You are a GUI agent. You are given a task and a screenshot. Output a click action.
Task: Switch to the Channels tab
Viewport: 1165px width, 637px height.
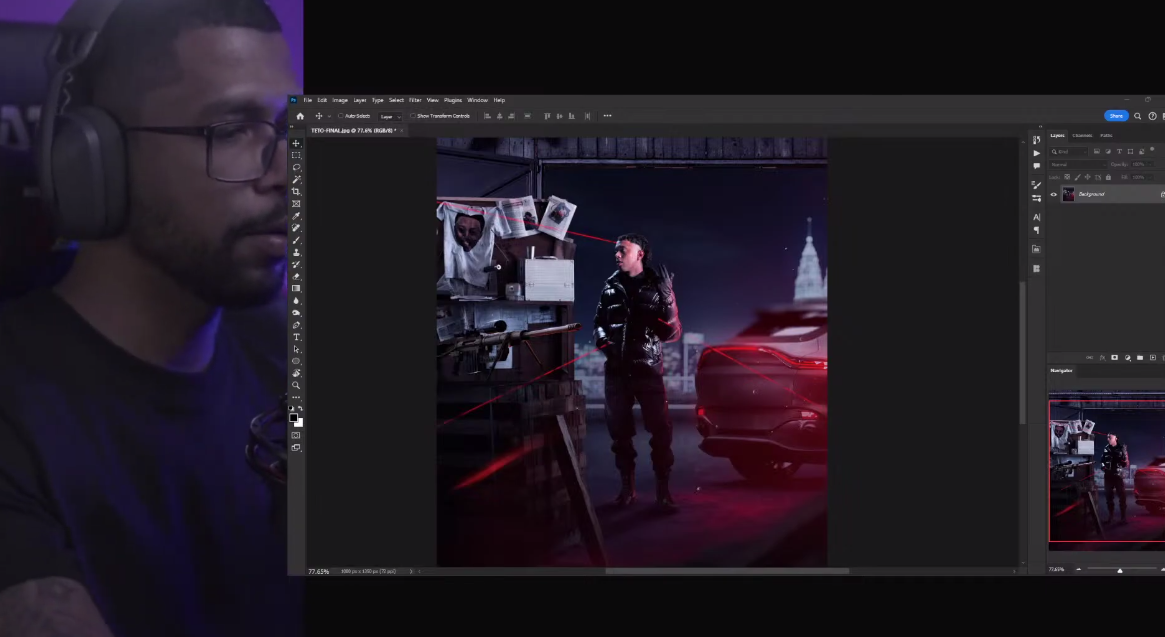[1082, 135]
